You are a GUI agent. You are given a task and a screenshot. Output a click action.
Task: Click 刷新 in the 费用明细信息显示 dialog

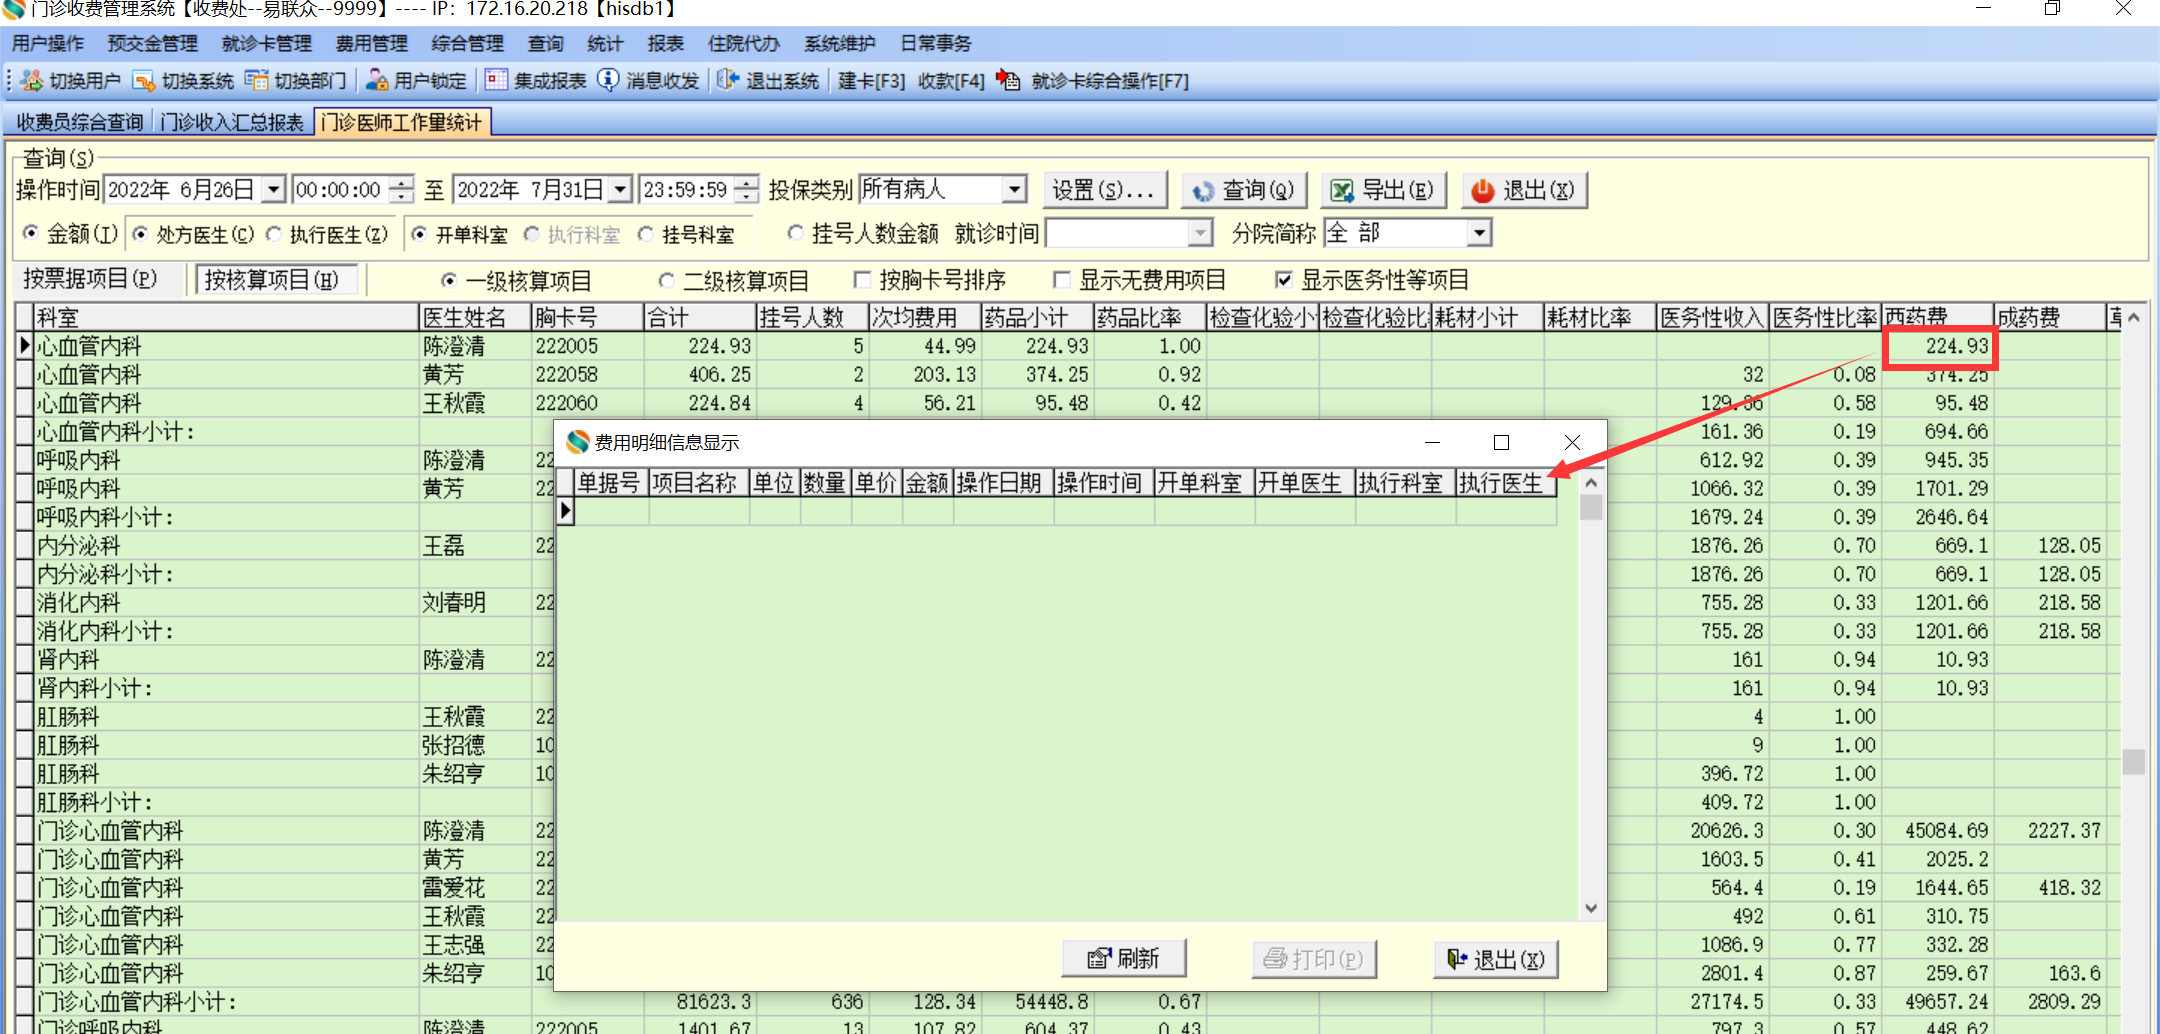click(x=1124, y=959)
